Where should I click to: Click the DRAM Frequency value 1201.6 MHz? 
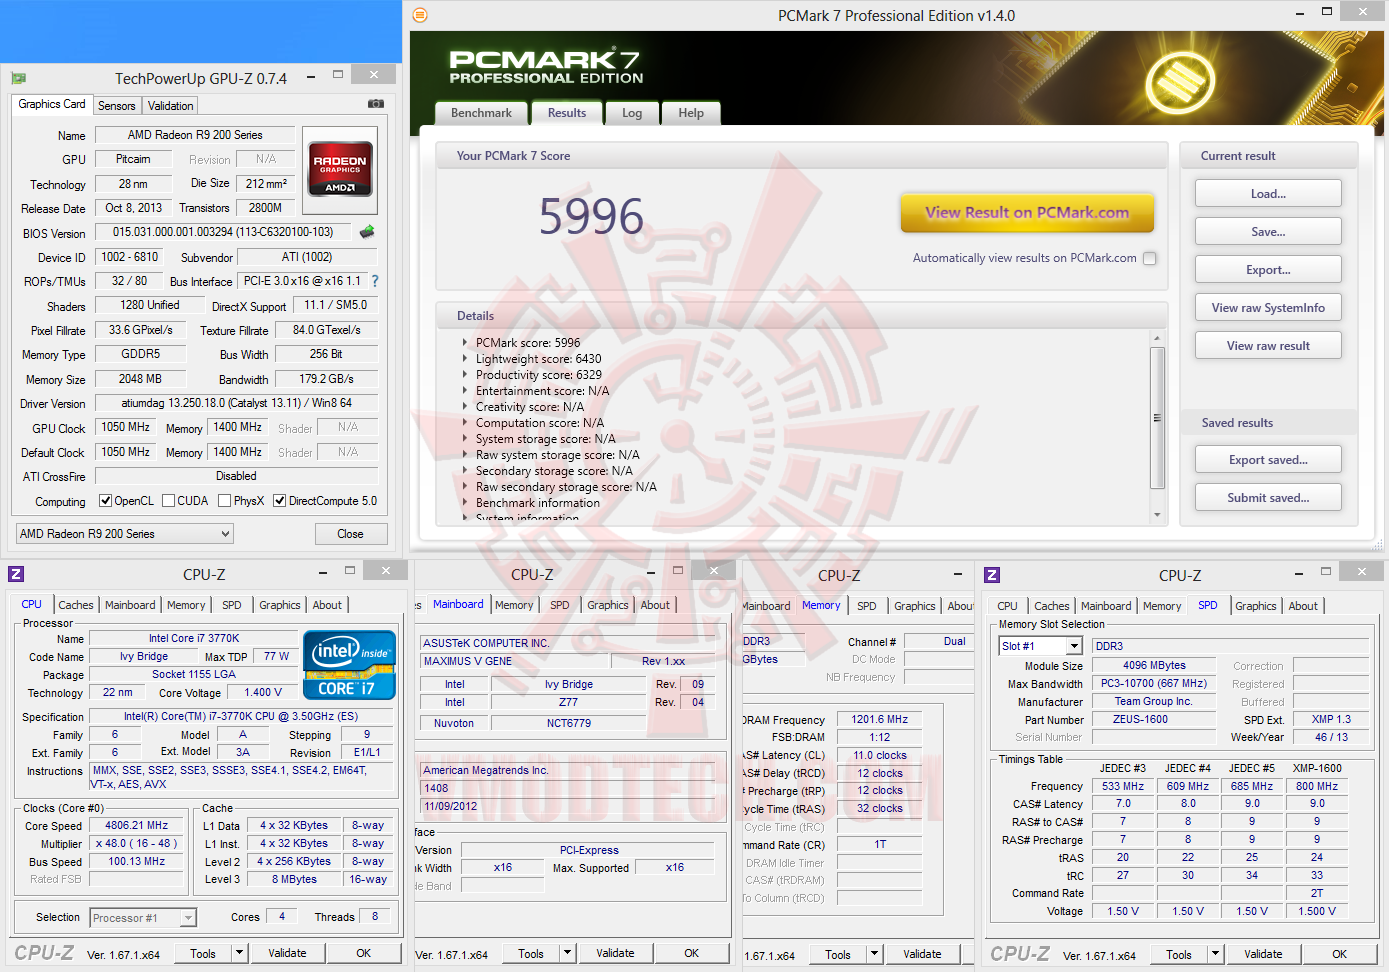point(880,720)
